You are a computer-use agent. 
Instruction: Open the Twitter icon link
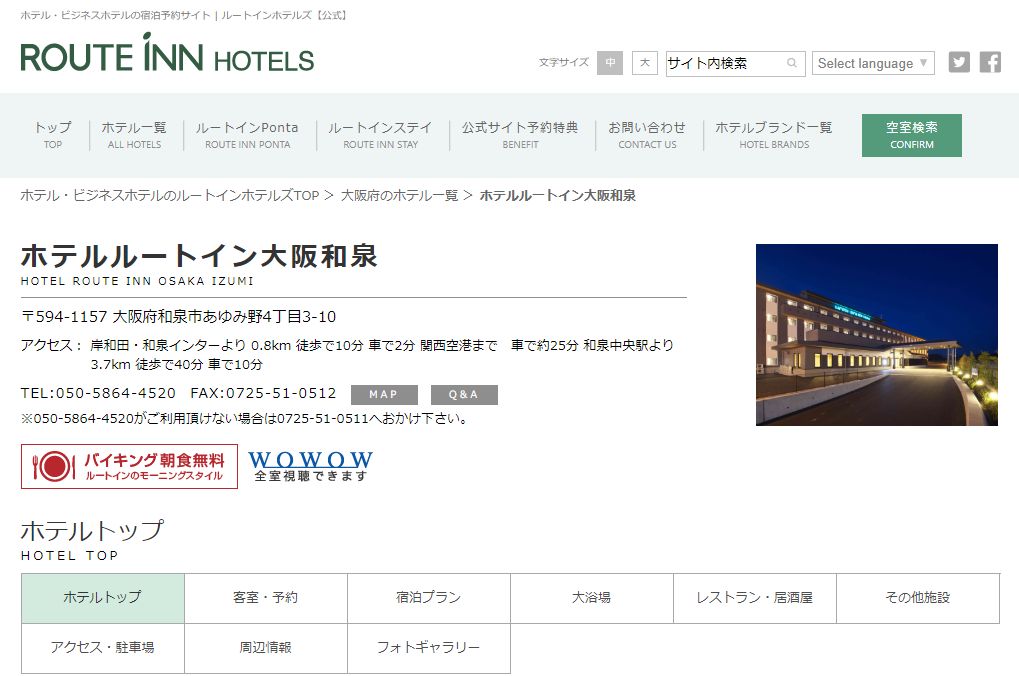(959, 62)
